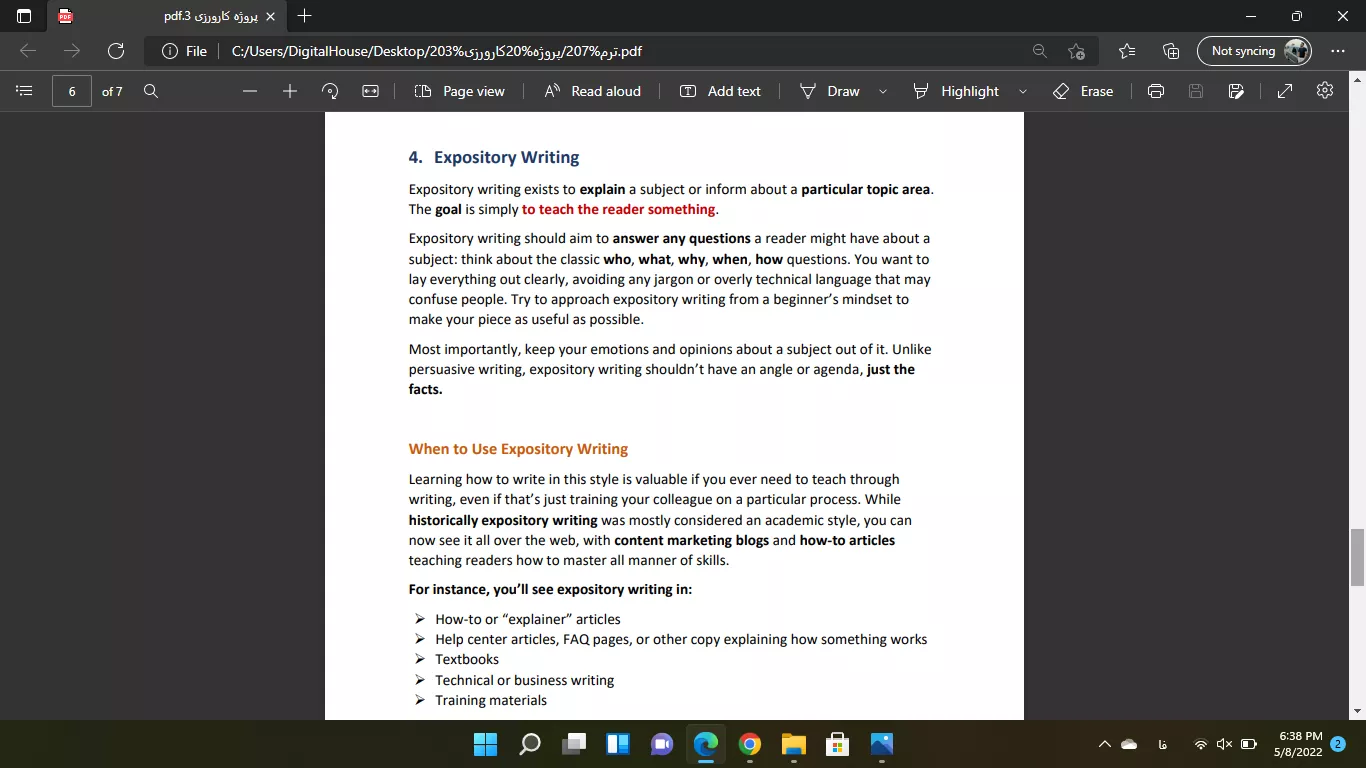Open the PDF find search icon
The image size is (1366, 768).
[151, 91]
